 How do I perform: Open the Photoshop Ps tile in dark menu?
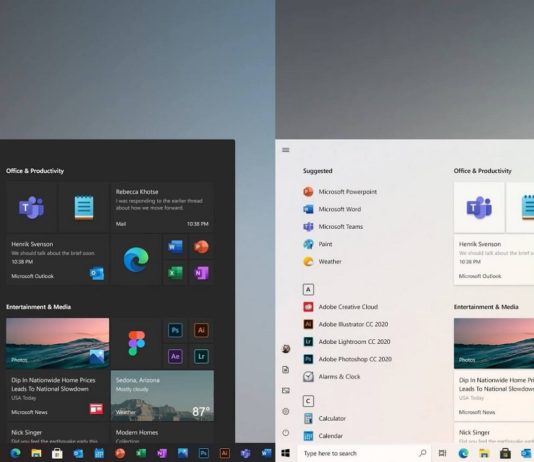pyautogui.click(x=175, y=330)
